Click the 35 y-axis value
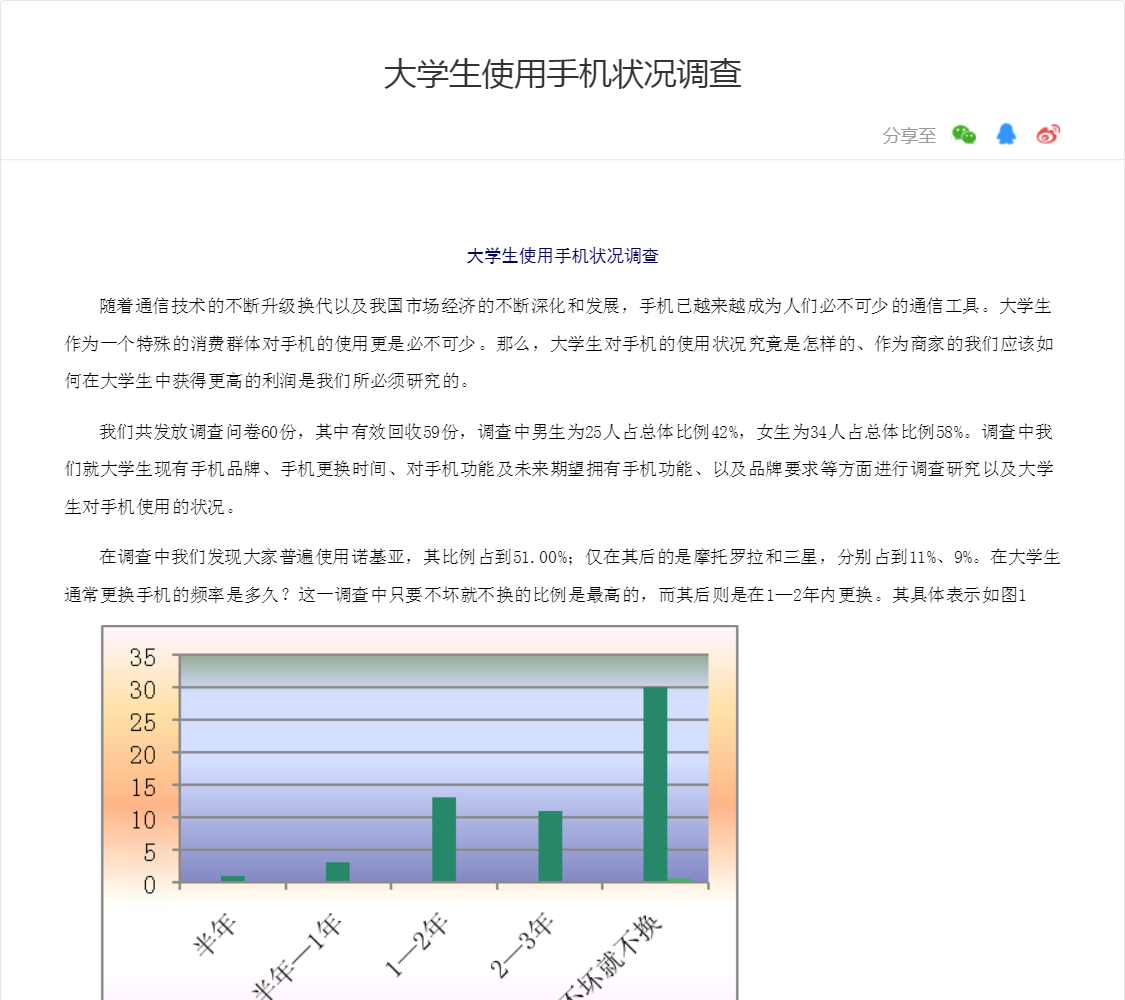This screenshot has width=1125, height=1000. 142,657
